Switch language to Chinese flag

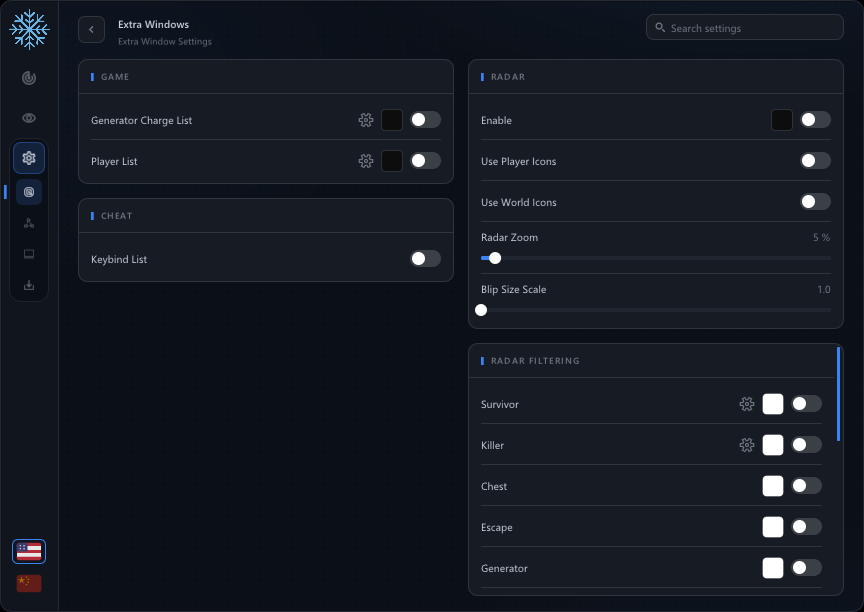pyautogui.click(x=29, y=583)
